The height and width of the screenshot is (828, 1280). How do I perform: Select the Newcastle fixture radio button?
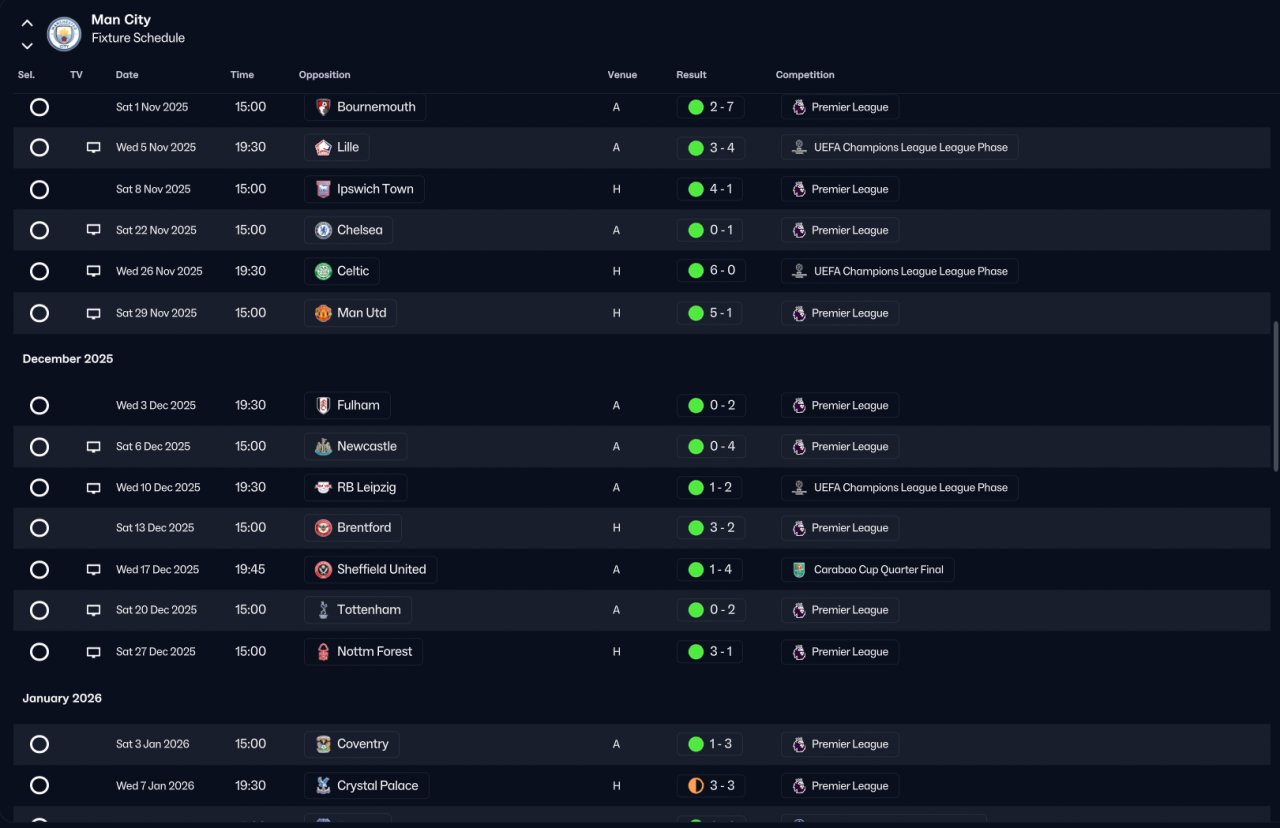[x=39, y=447]
